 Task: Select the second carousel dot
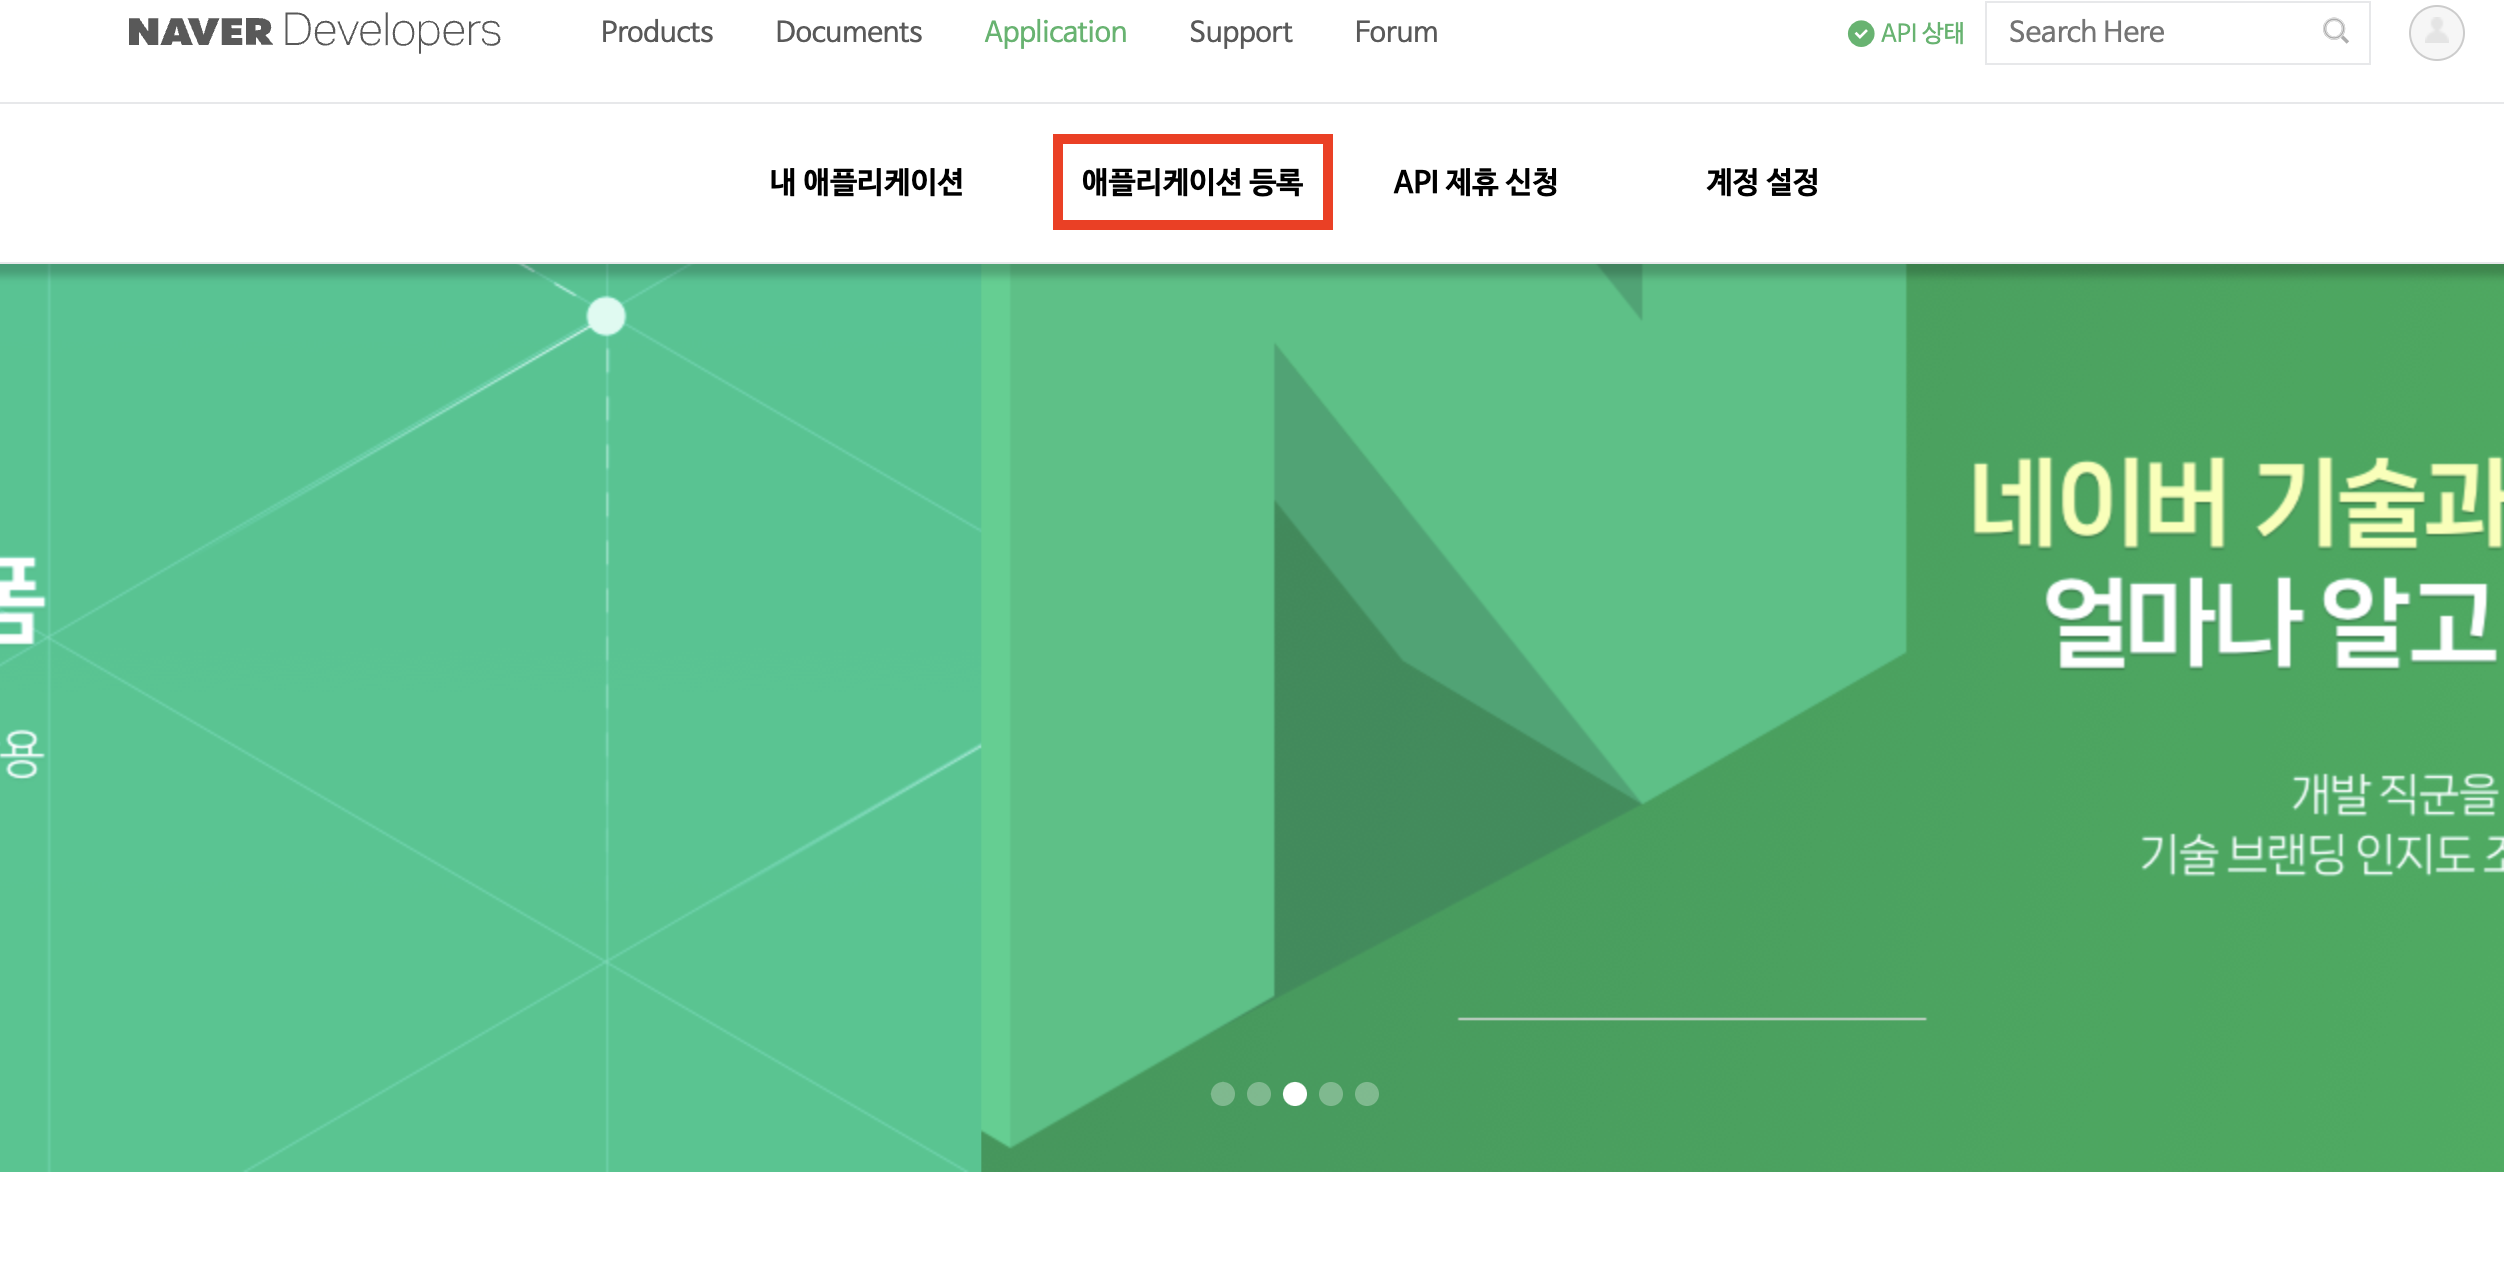click(x=1258, y=1094)
